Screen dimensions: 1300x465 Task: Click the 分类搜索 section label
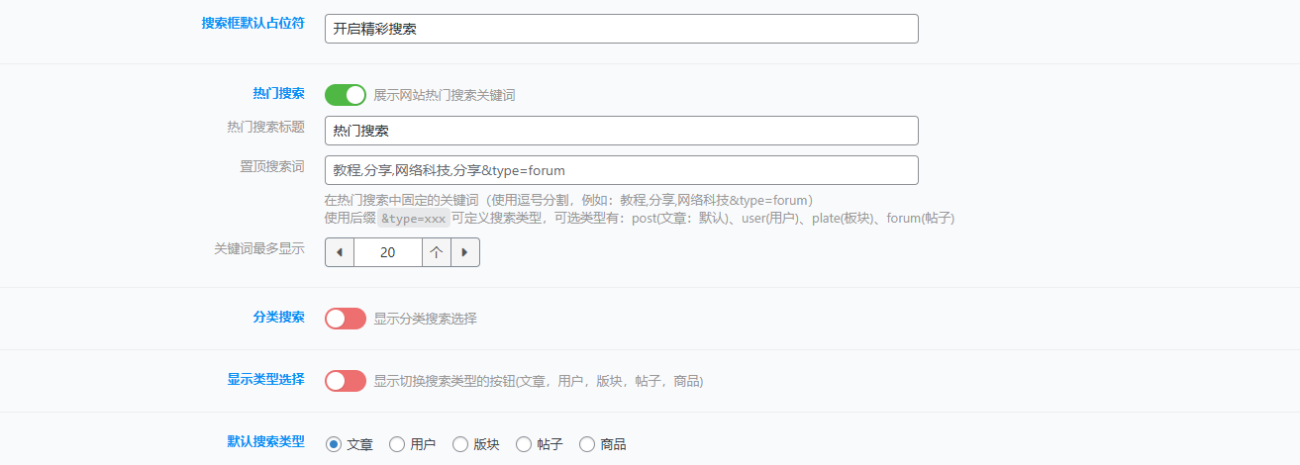click(x=279, y=317)
